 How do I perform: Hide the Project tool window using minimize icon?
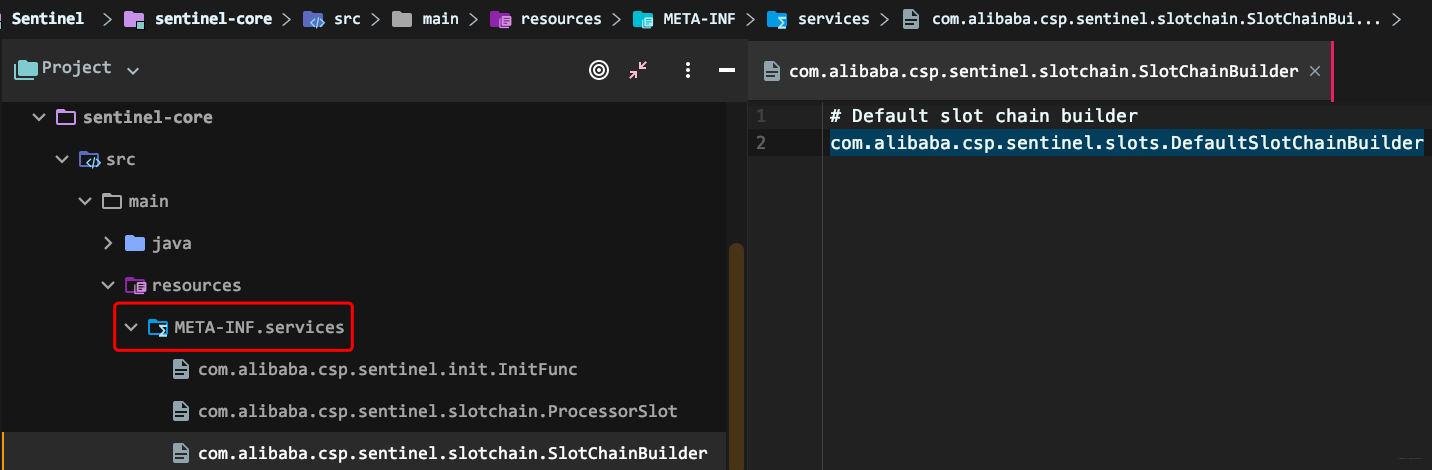727,70
